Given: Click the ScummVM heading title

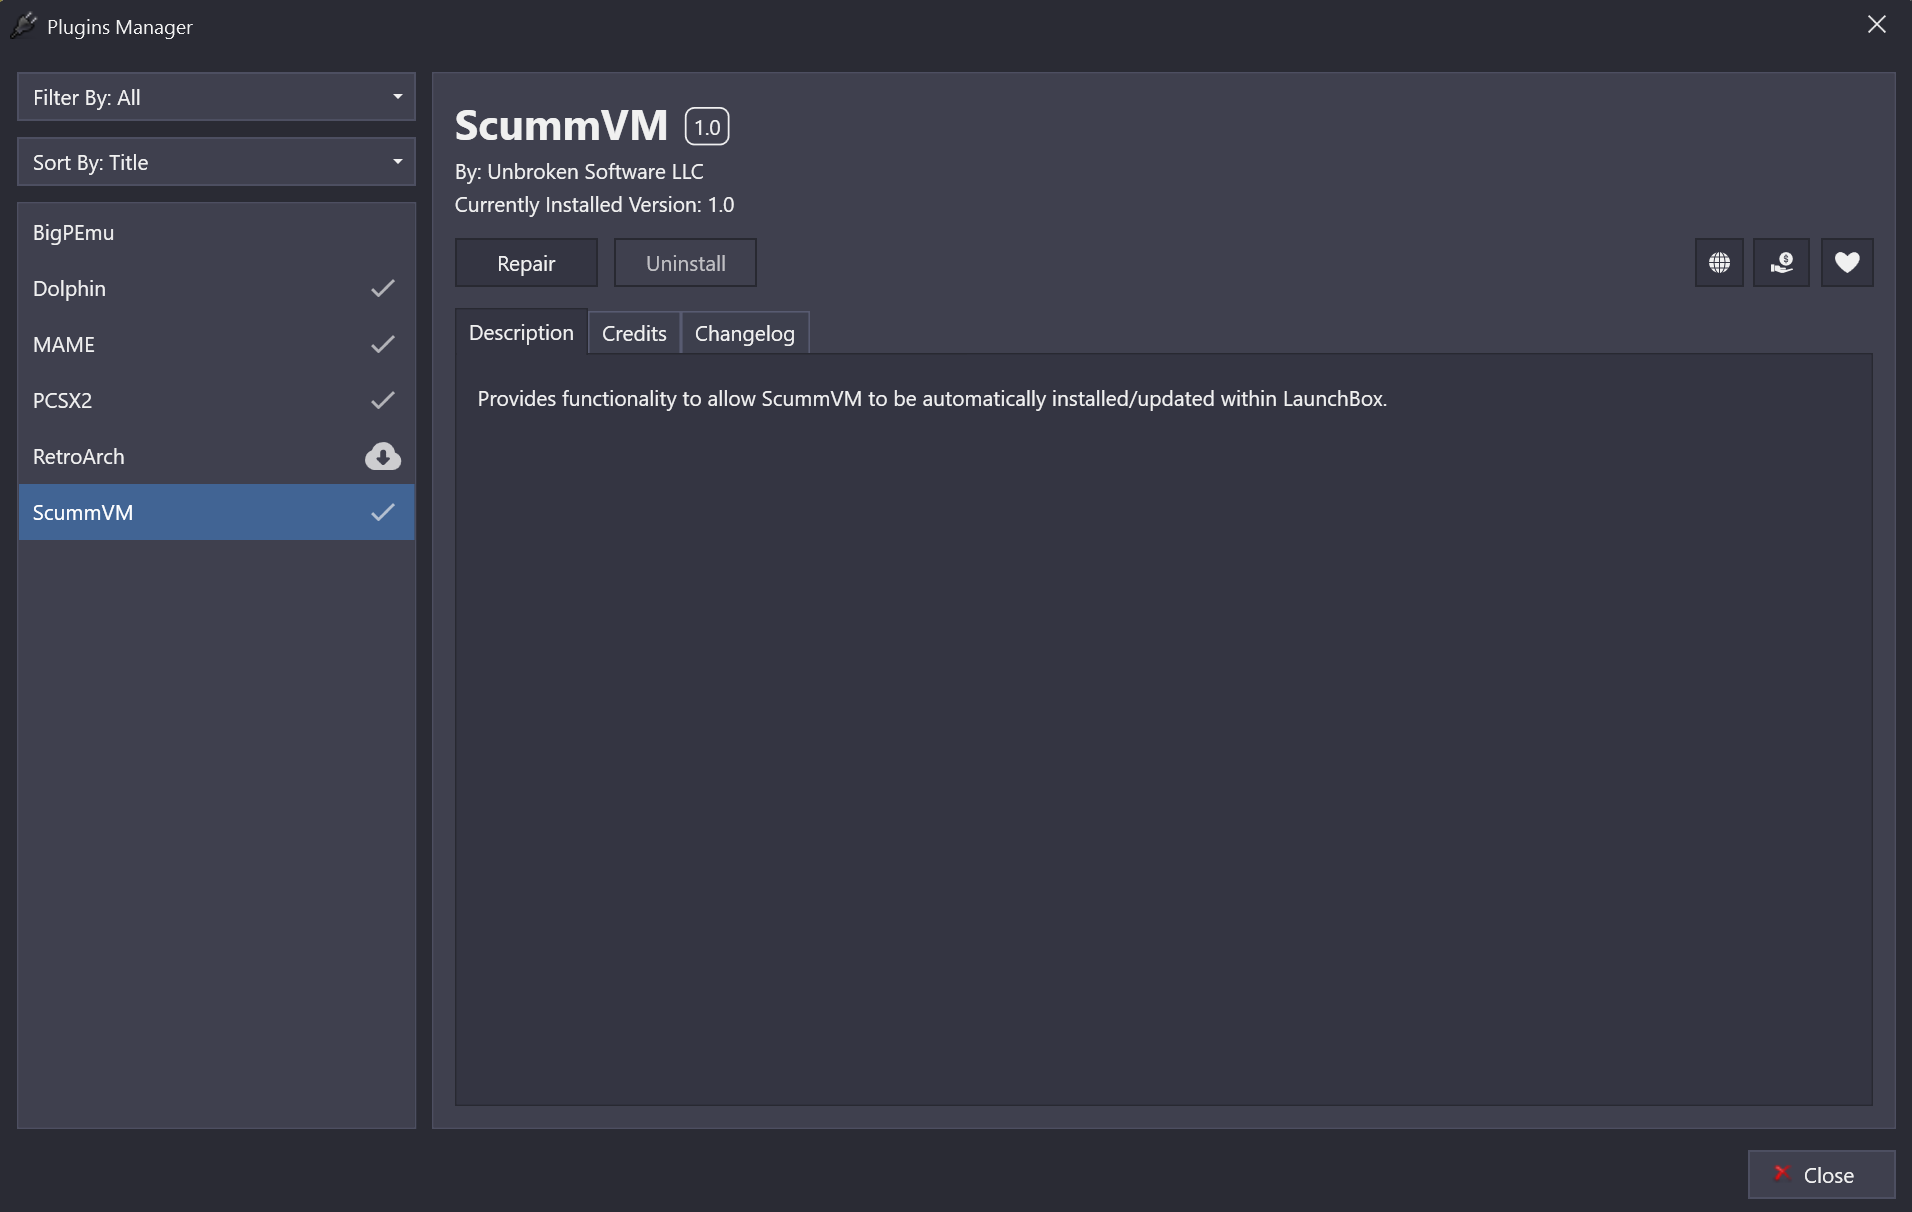Looking at the screenshot, I should (561, 126).
